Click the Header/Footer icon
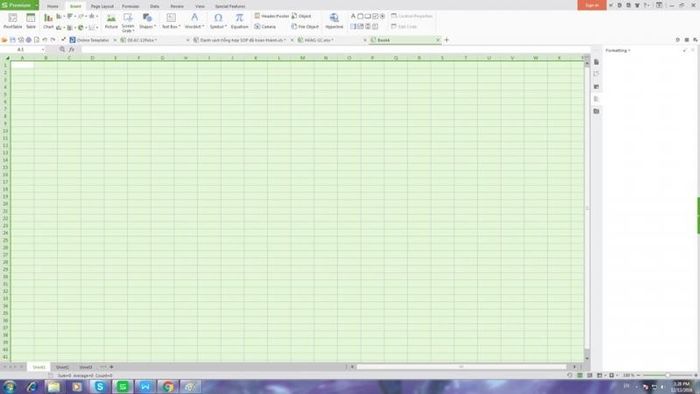 tap(271, 16)
